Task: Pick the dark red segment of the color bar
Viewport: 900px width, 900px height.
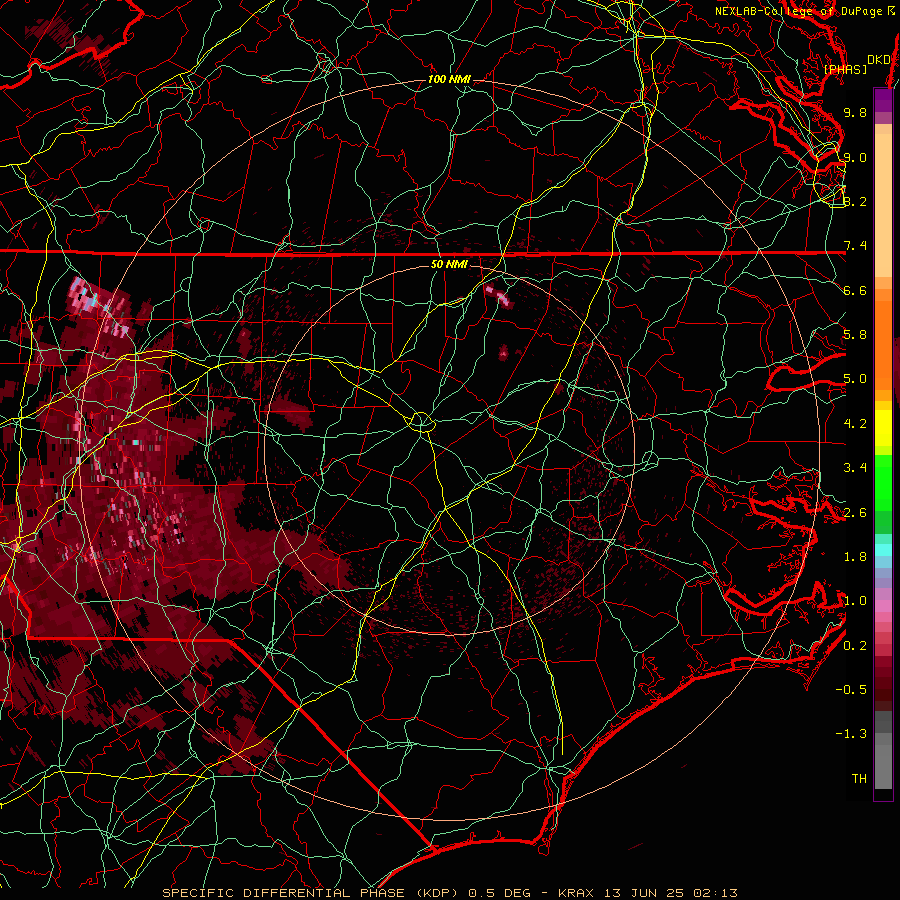Action: point(883,677)
